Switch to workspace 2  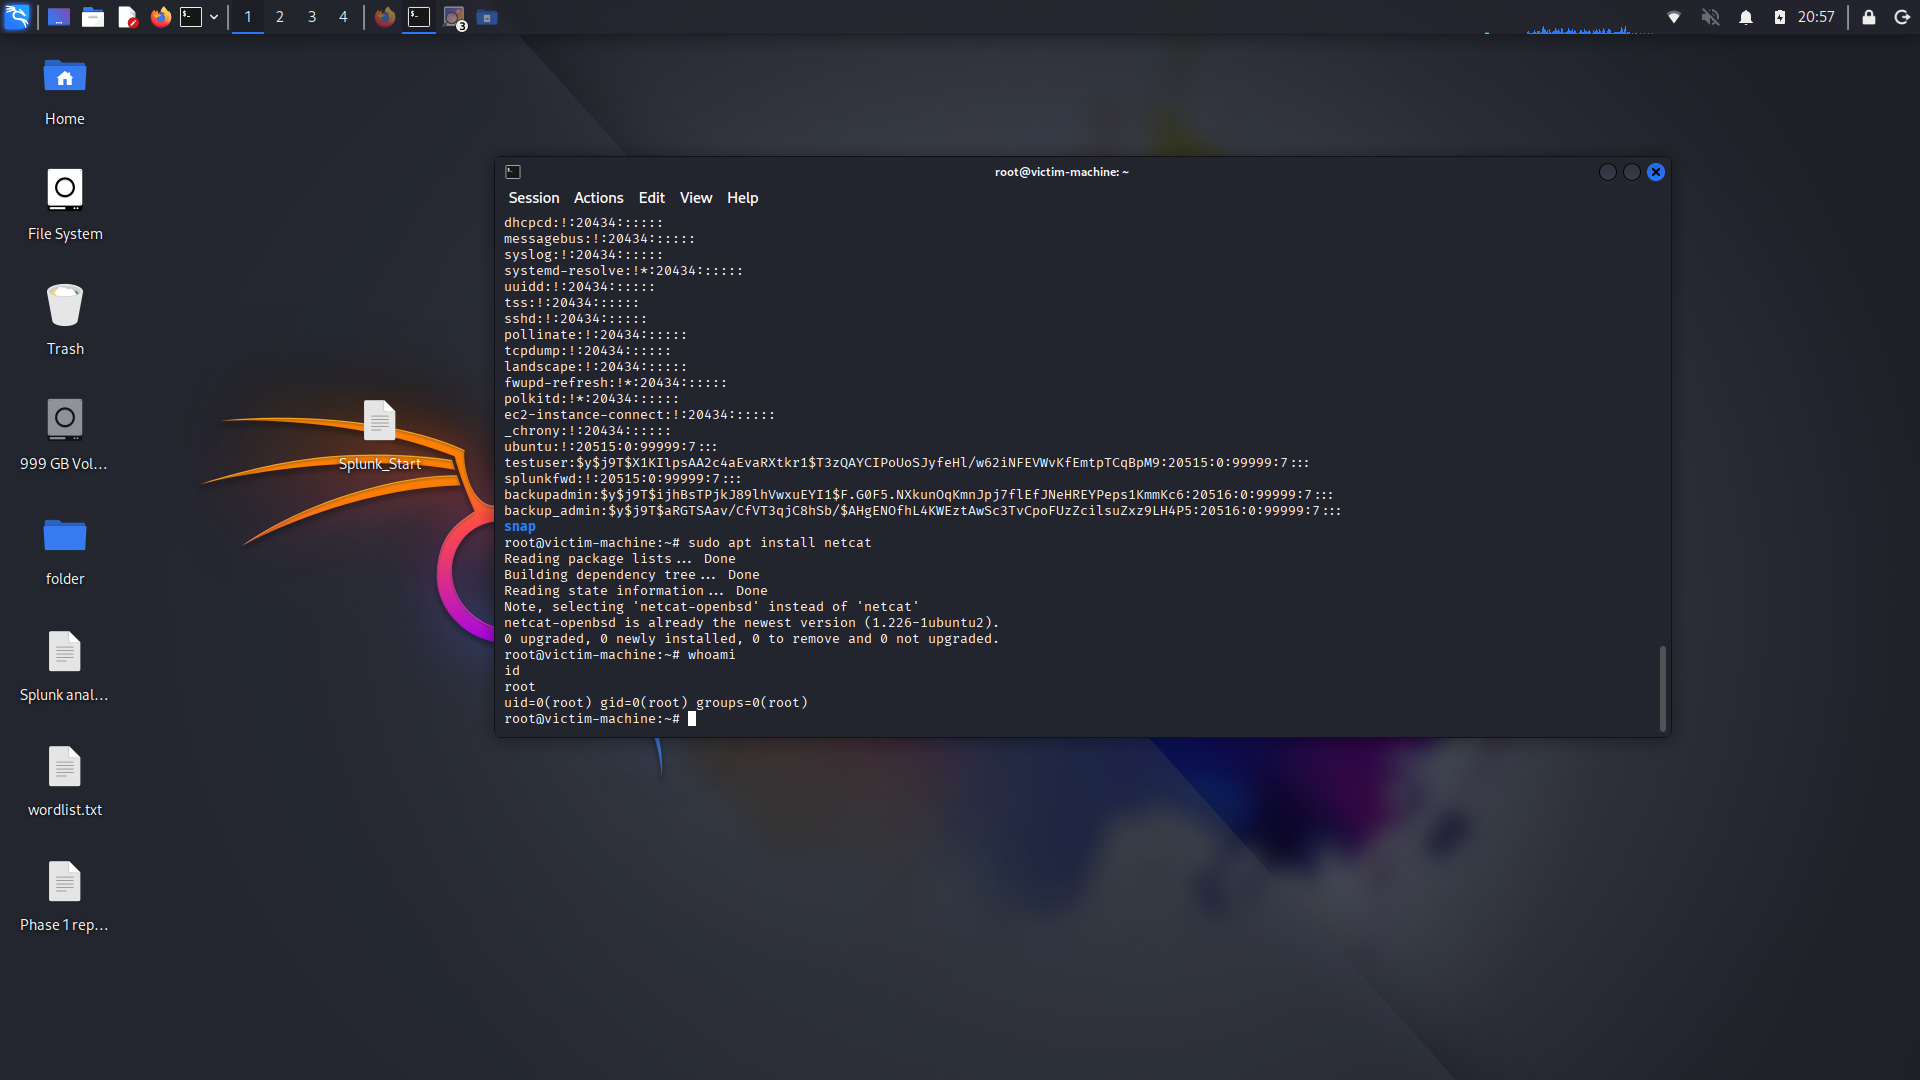point(280,17)
